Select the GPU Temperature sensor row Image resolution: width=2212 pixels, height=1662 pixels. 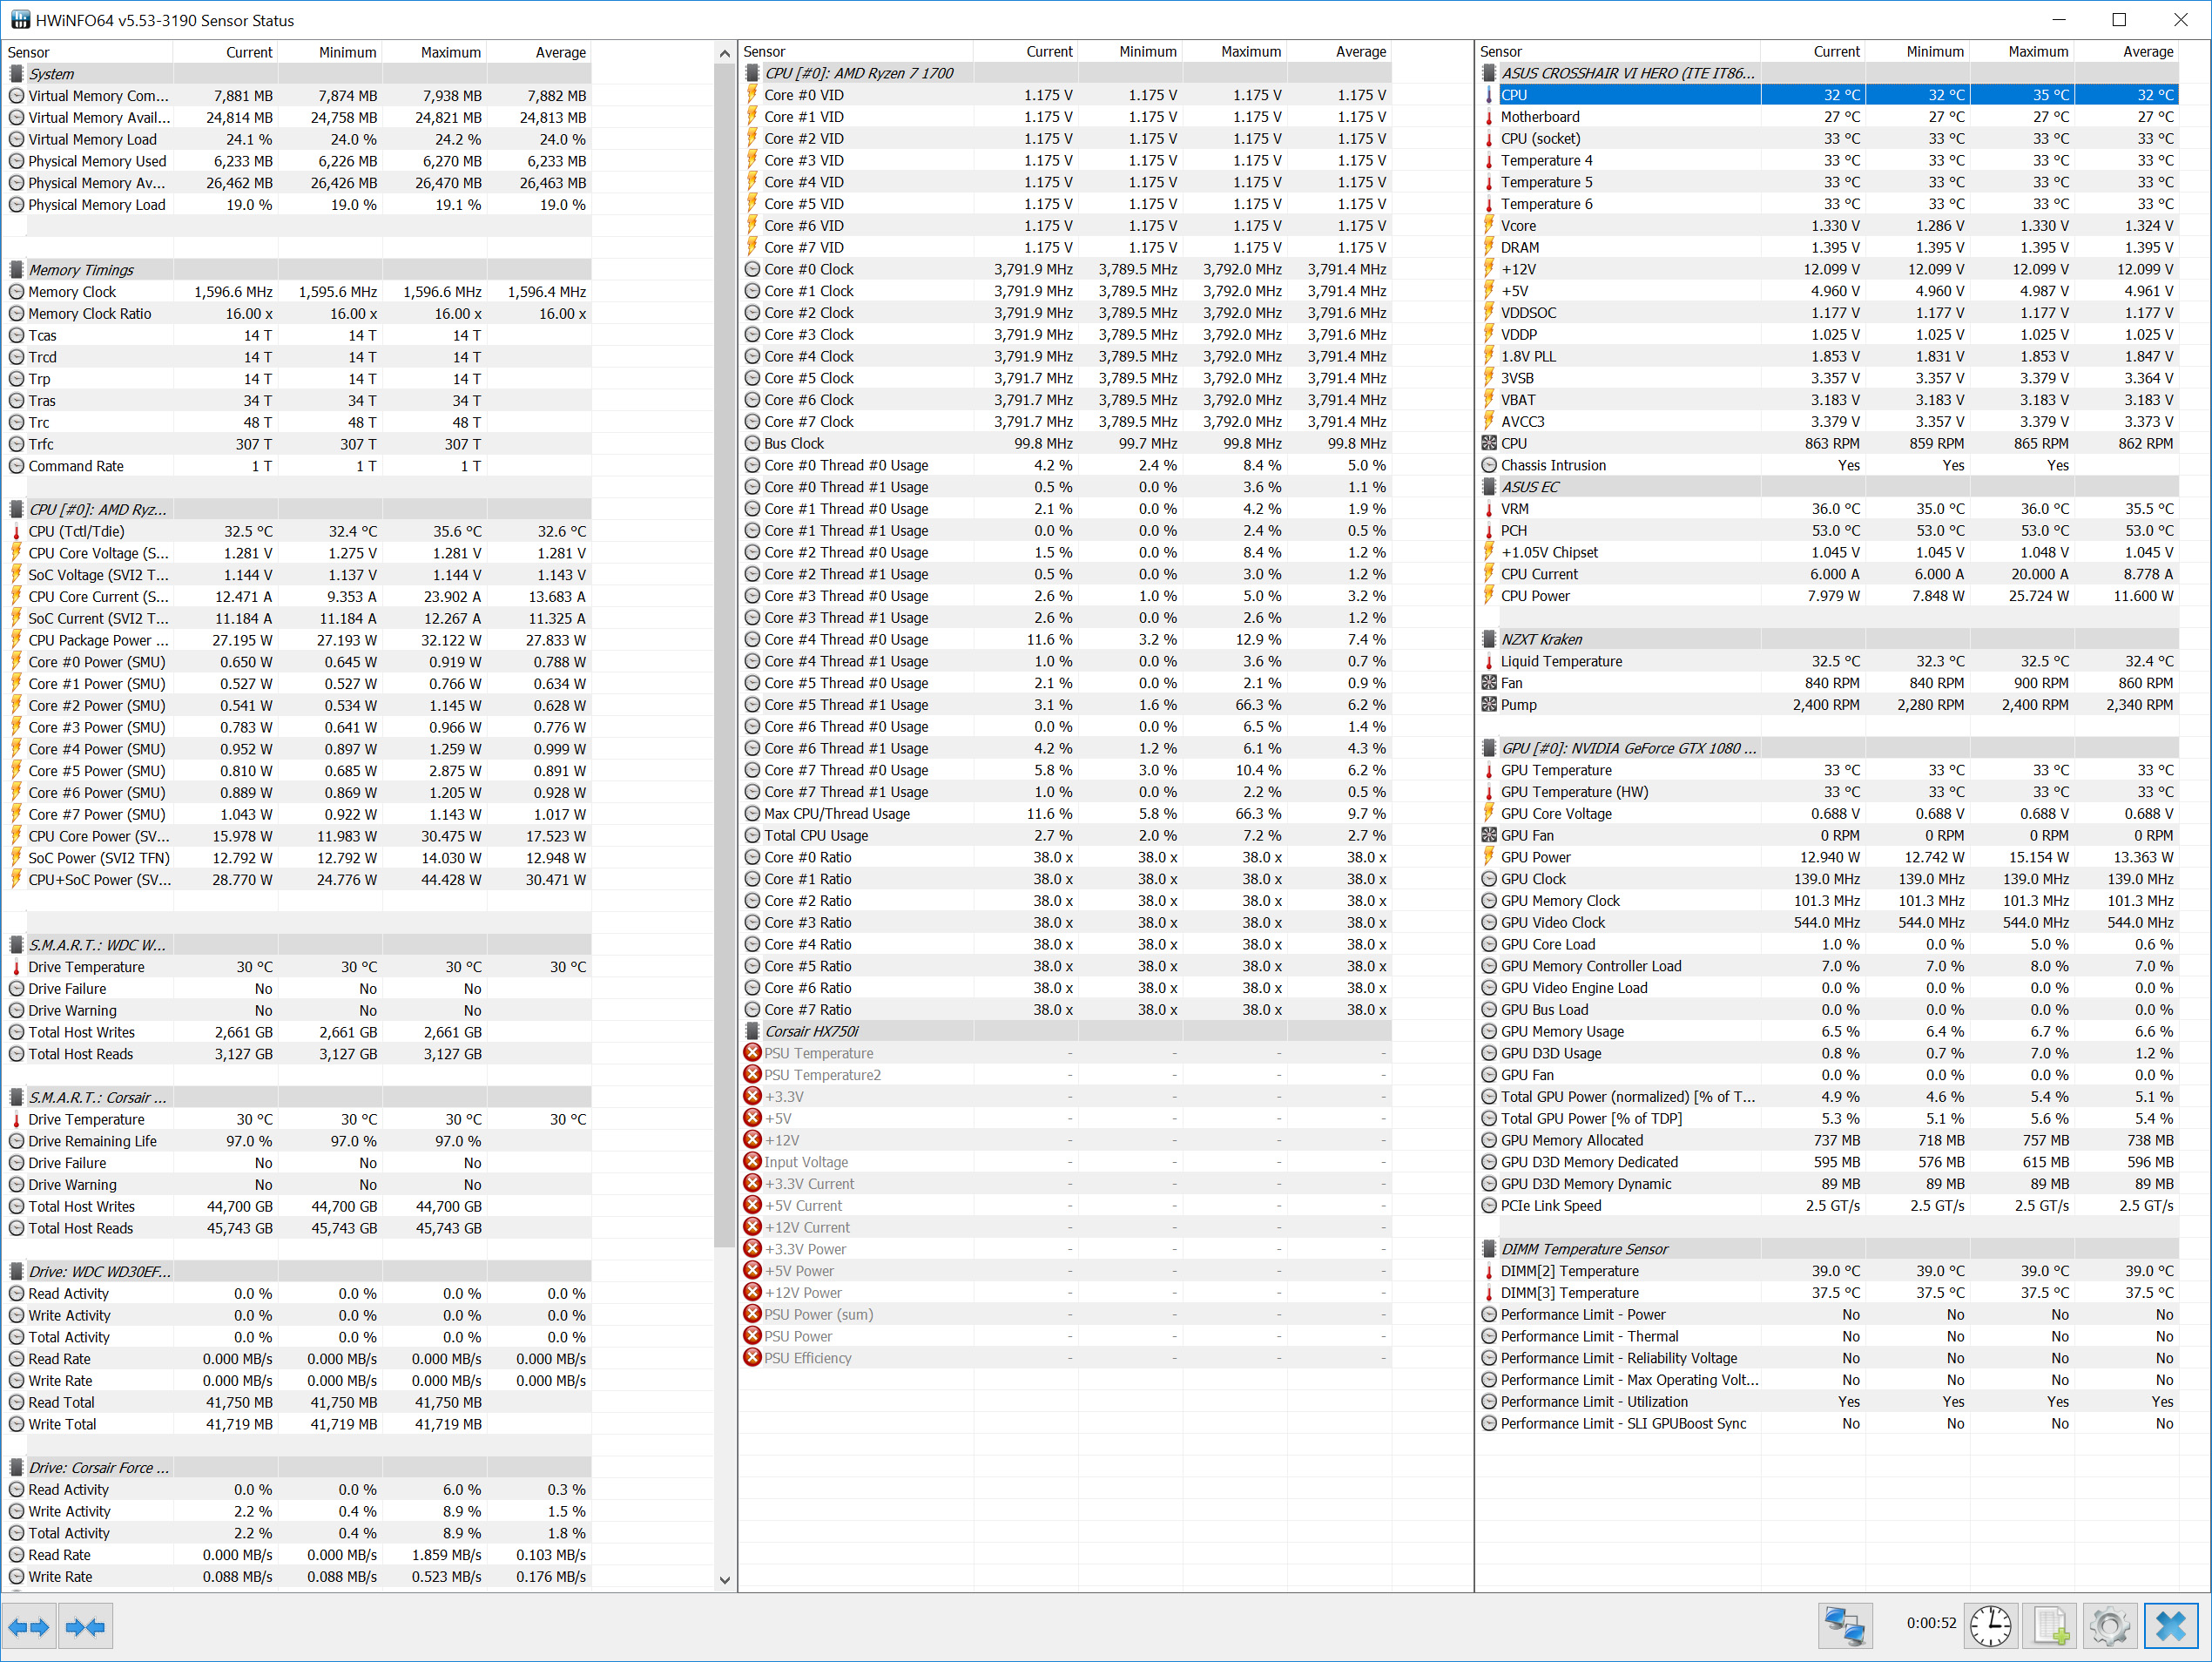[1556, 770]
